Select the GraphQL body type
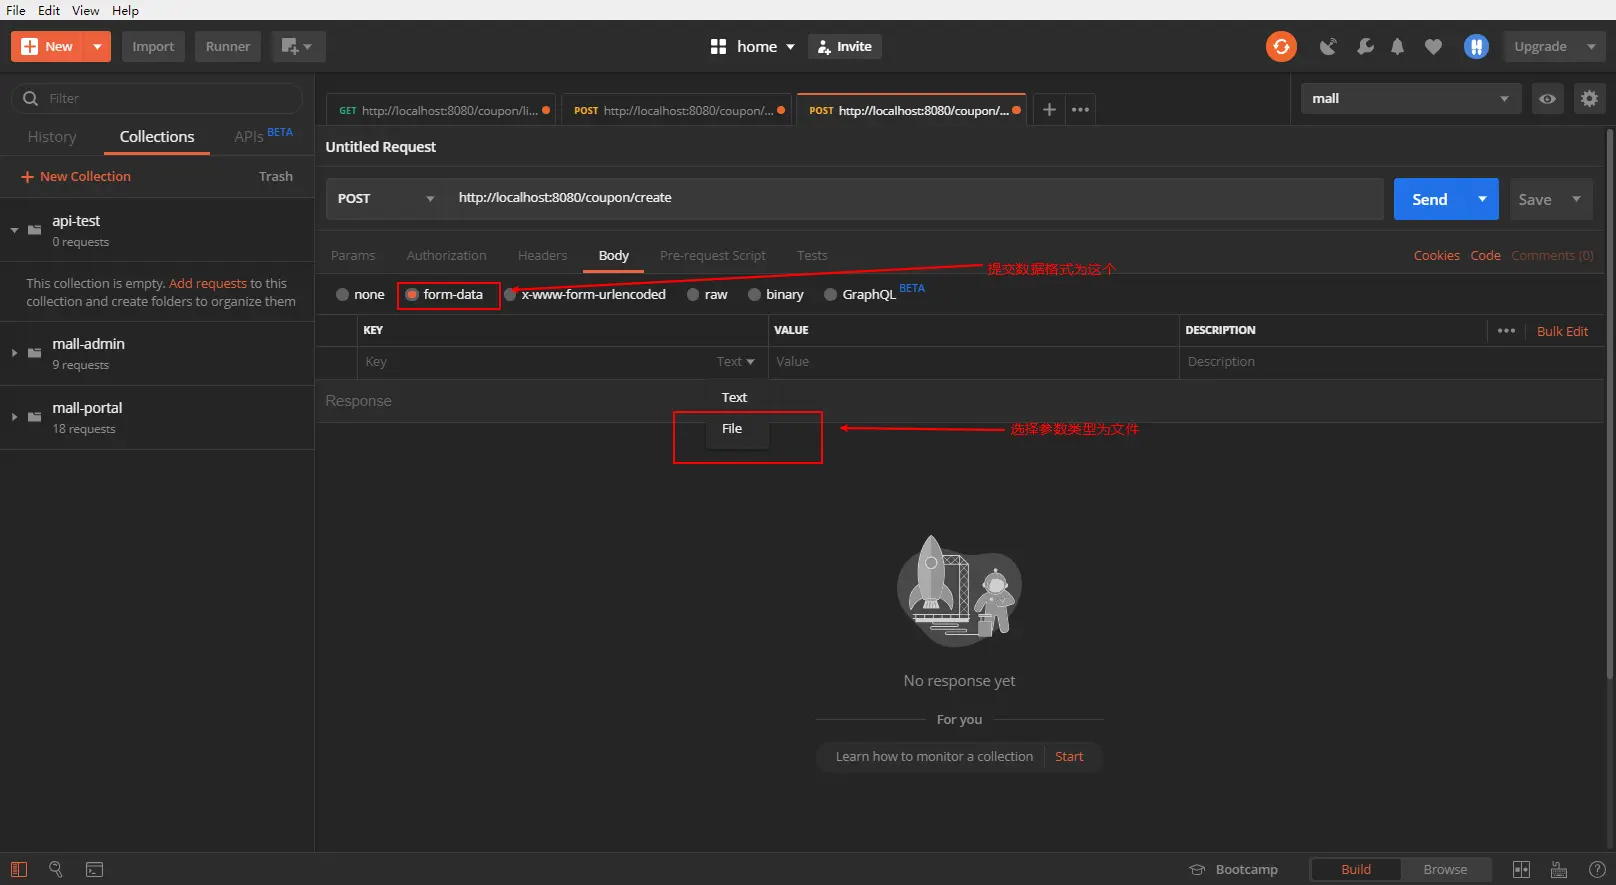The image size is (1616, 885). pos(830,295)
